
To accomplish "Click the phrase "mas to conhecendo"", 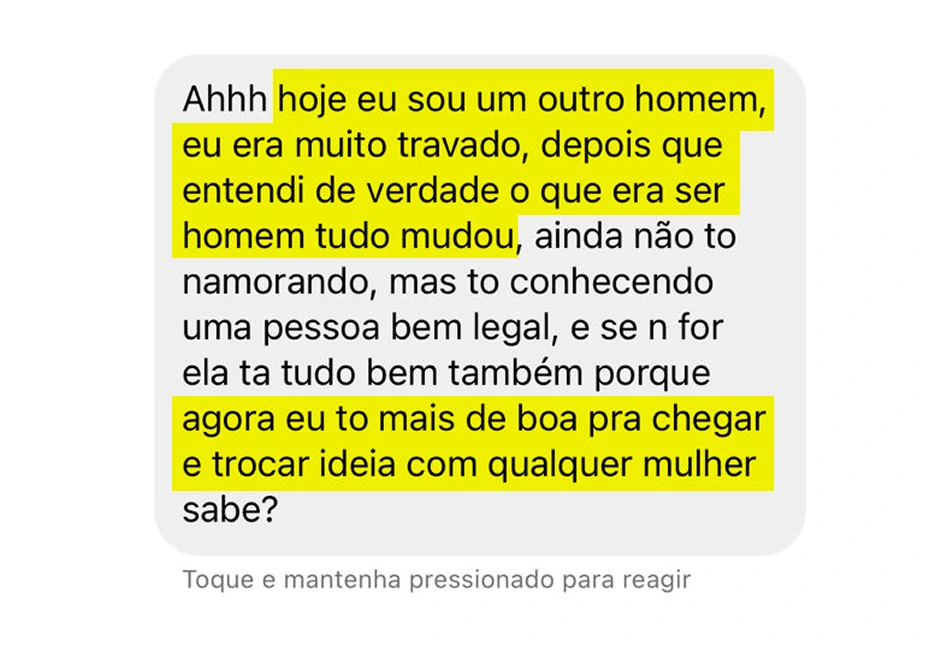I will point(551,283).
